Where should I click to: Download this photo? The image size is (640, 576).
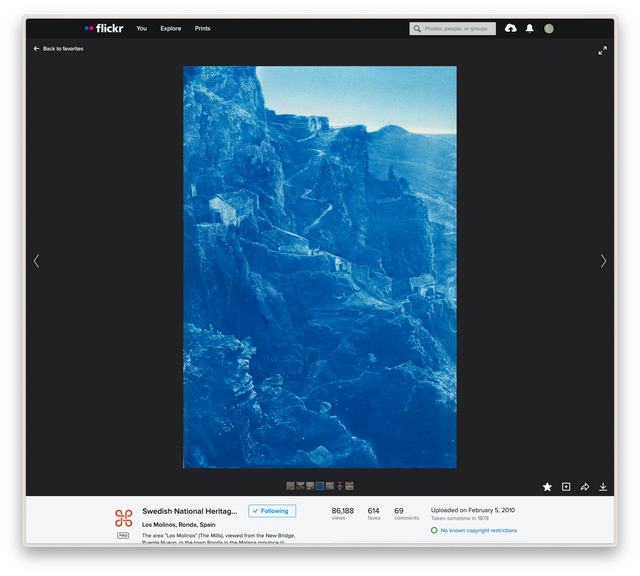click(x=603, y=487)
